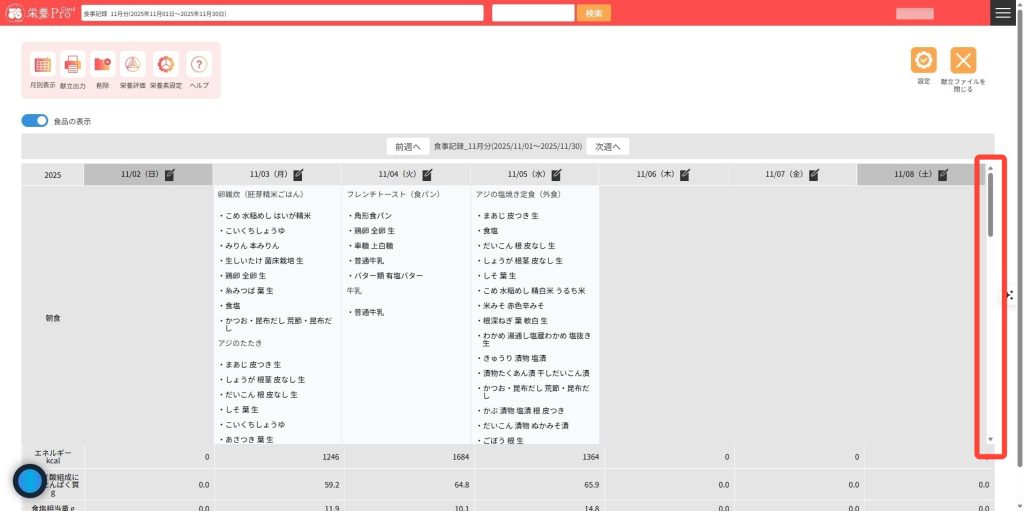Edit the 11/03 (月) day entry
Screen dimensions: 1024x511
pos(298,174)
